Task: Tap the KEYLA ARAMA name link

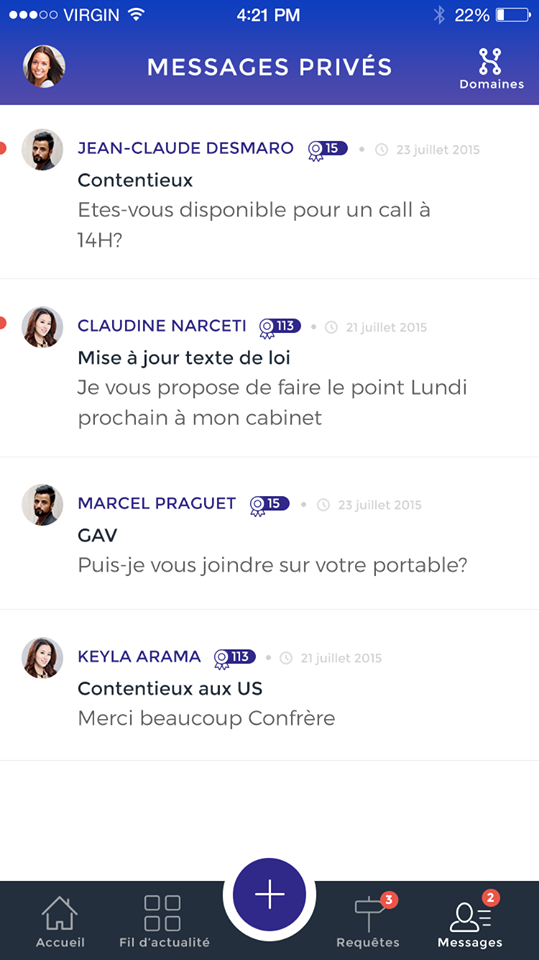Action: [139, 656]
